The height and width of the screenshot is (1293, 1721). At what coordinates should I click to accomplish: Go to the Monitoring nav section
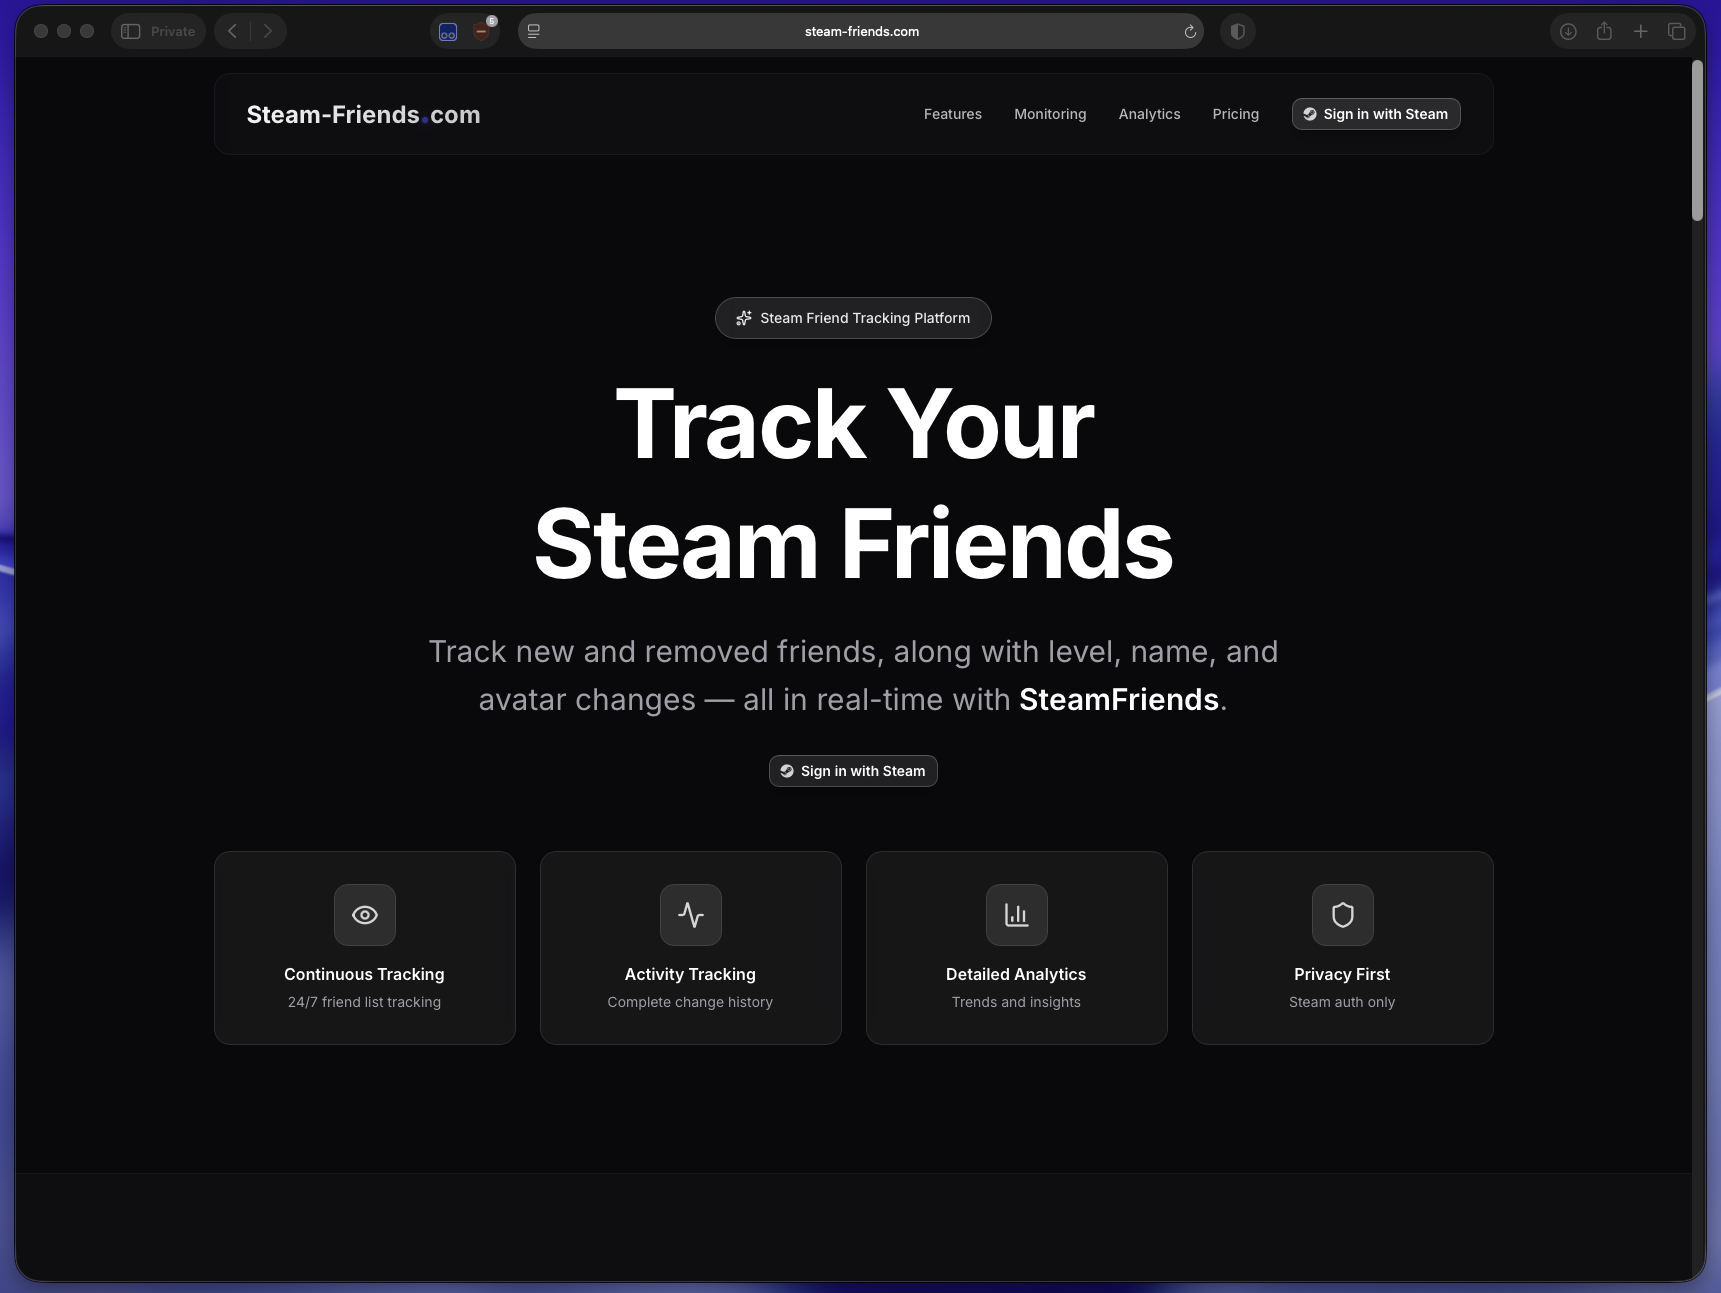pyautogui.click(x=1049, y=114)
